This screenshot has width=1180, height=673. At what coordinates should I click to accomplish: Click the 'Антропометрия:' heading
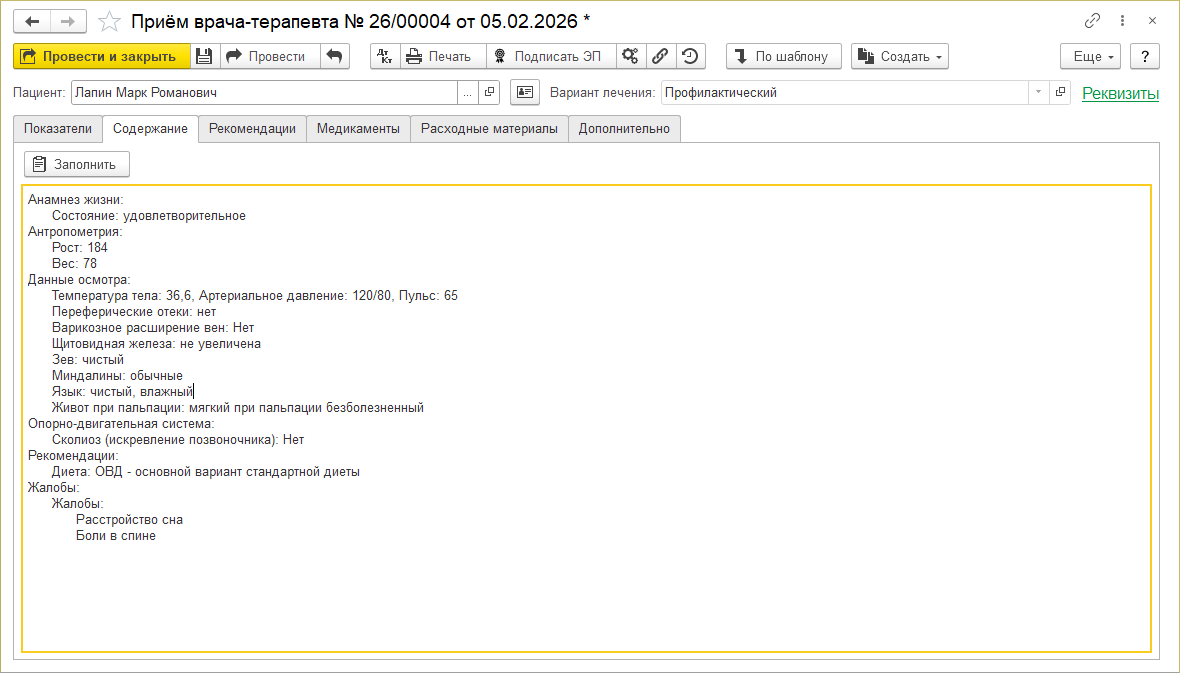pos(75,232)
